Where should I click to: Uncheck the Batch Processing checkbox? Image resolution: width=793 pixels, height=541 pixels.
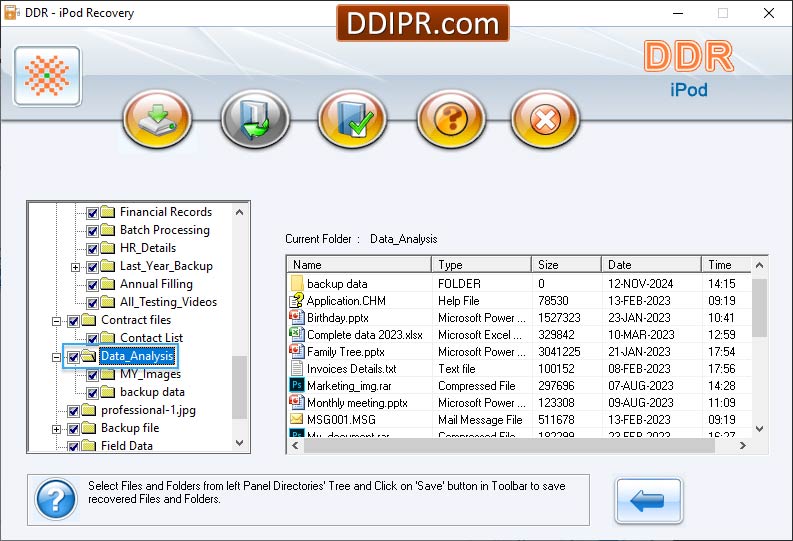pyautogui.click(x=92, y=231)
